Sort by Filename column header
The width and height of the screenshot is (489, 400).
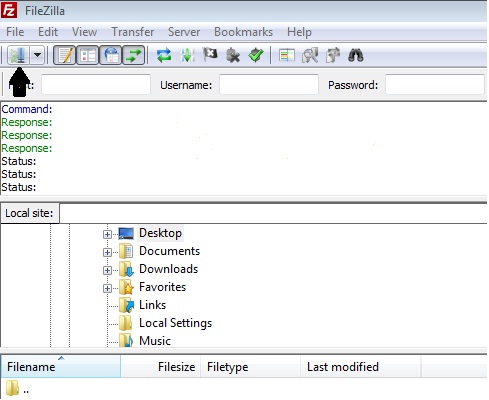coord(61,367)
